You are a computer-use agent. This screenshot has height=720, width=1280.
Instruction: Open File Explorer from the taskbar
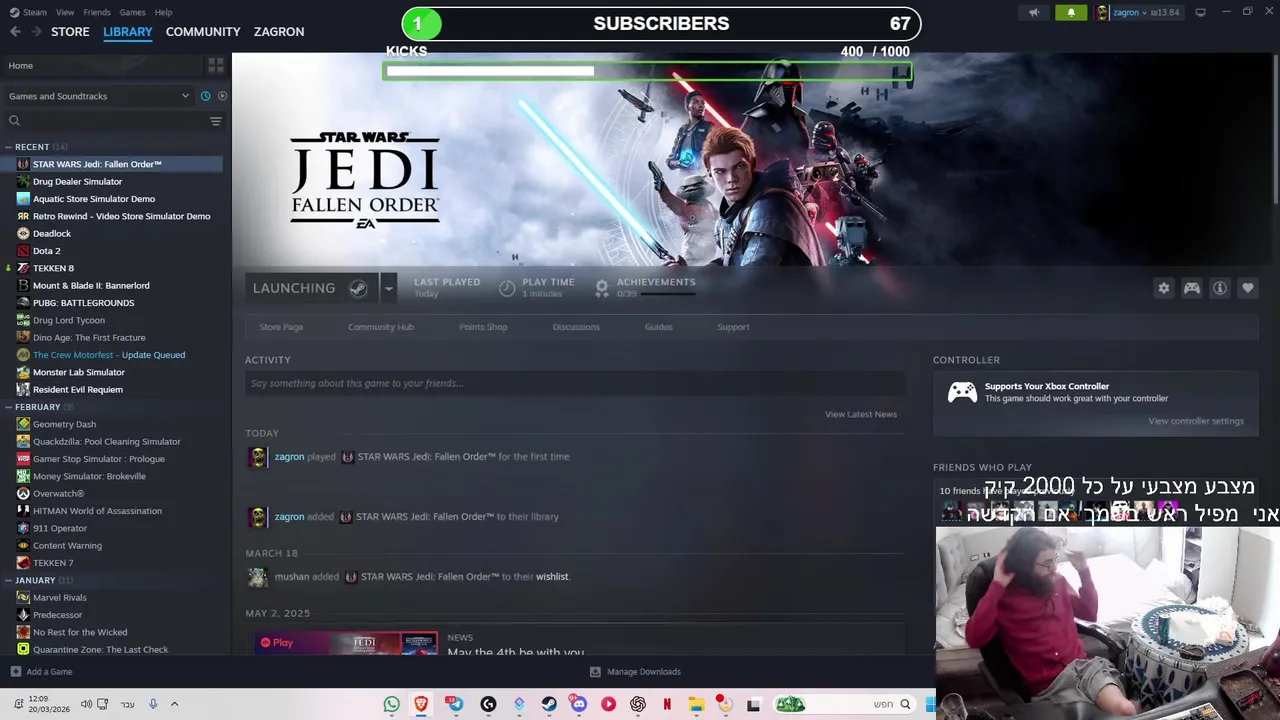click(x=697, y=704)
